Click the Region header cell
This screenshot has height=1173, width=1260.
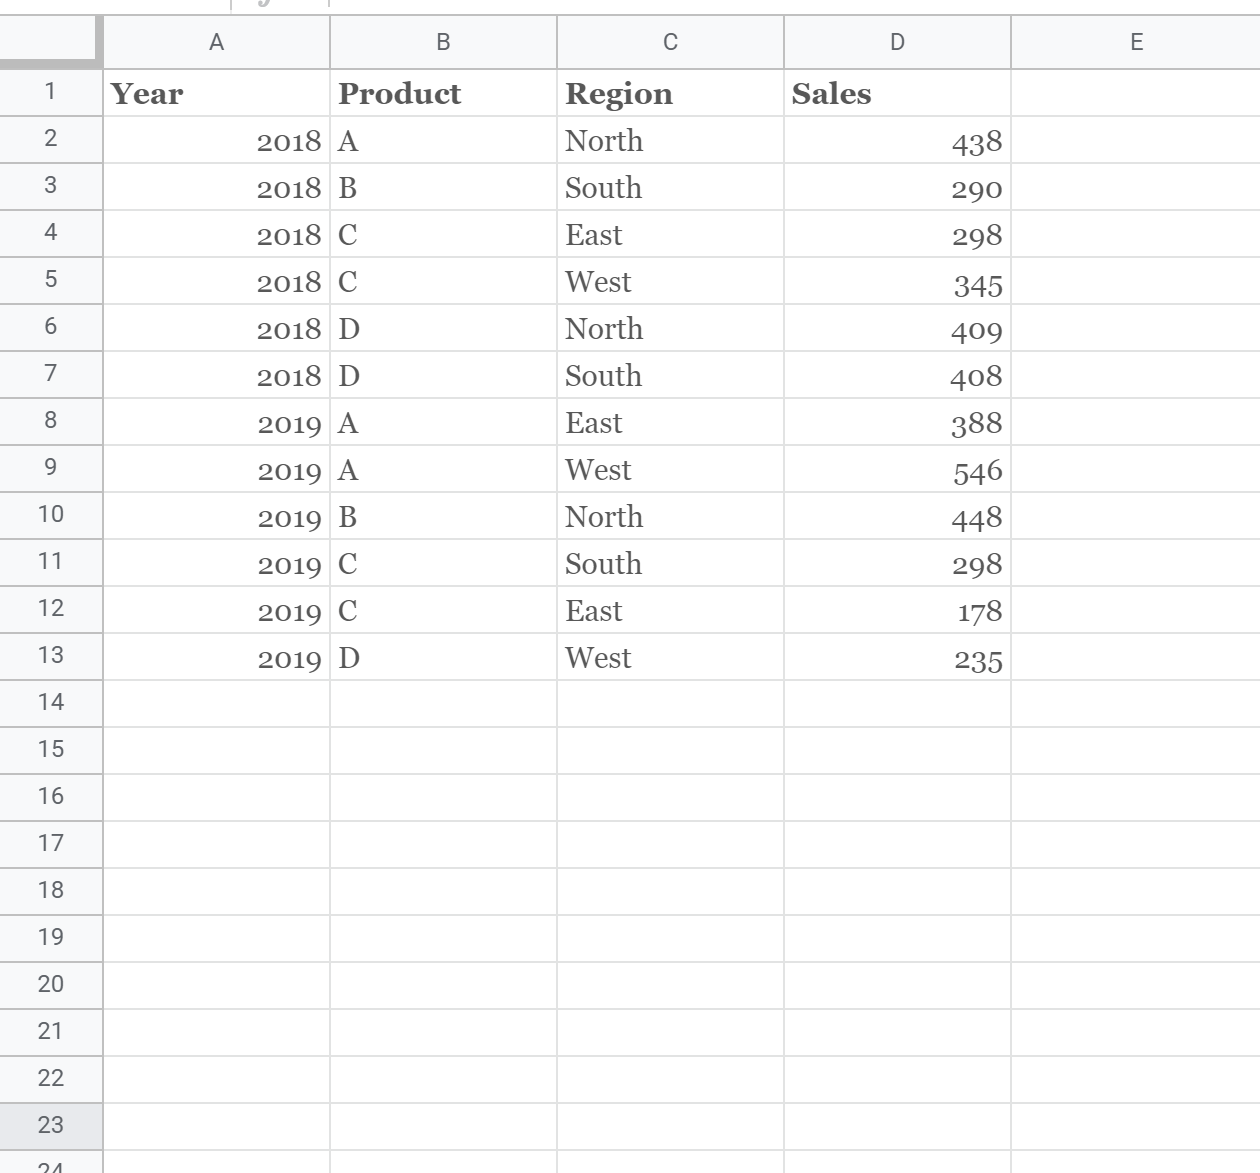[x=670, y=93]
